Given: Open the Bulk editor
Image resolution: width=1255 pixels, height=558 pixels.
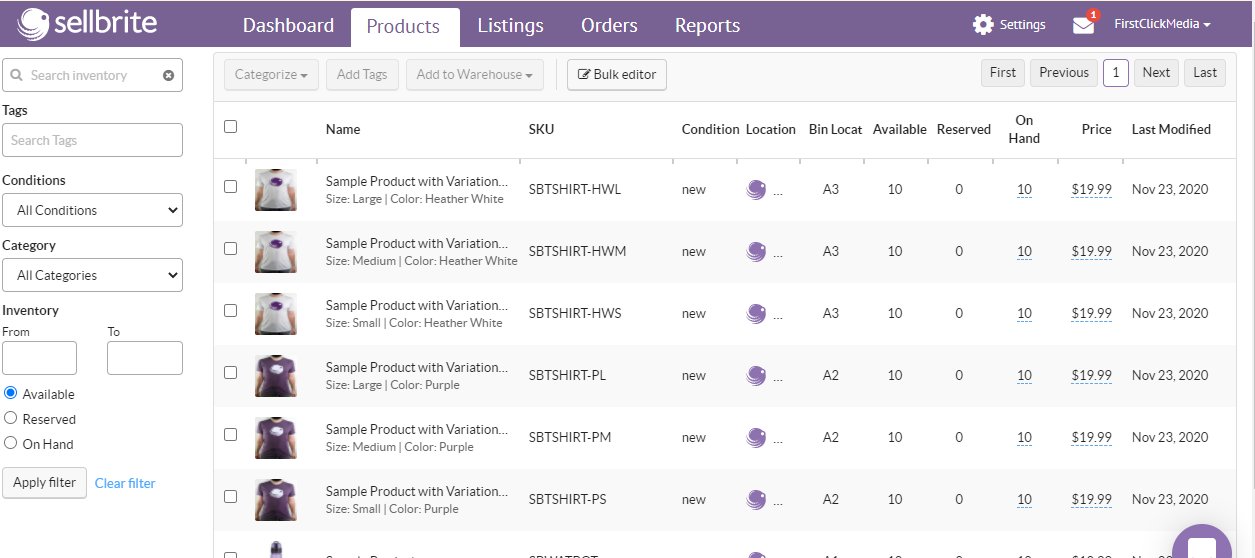Looking at the screenshot, I should (617, 75).
